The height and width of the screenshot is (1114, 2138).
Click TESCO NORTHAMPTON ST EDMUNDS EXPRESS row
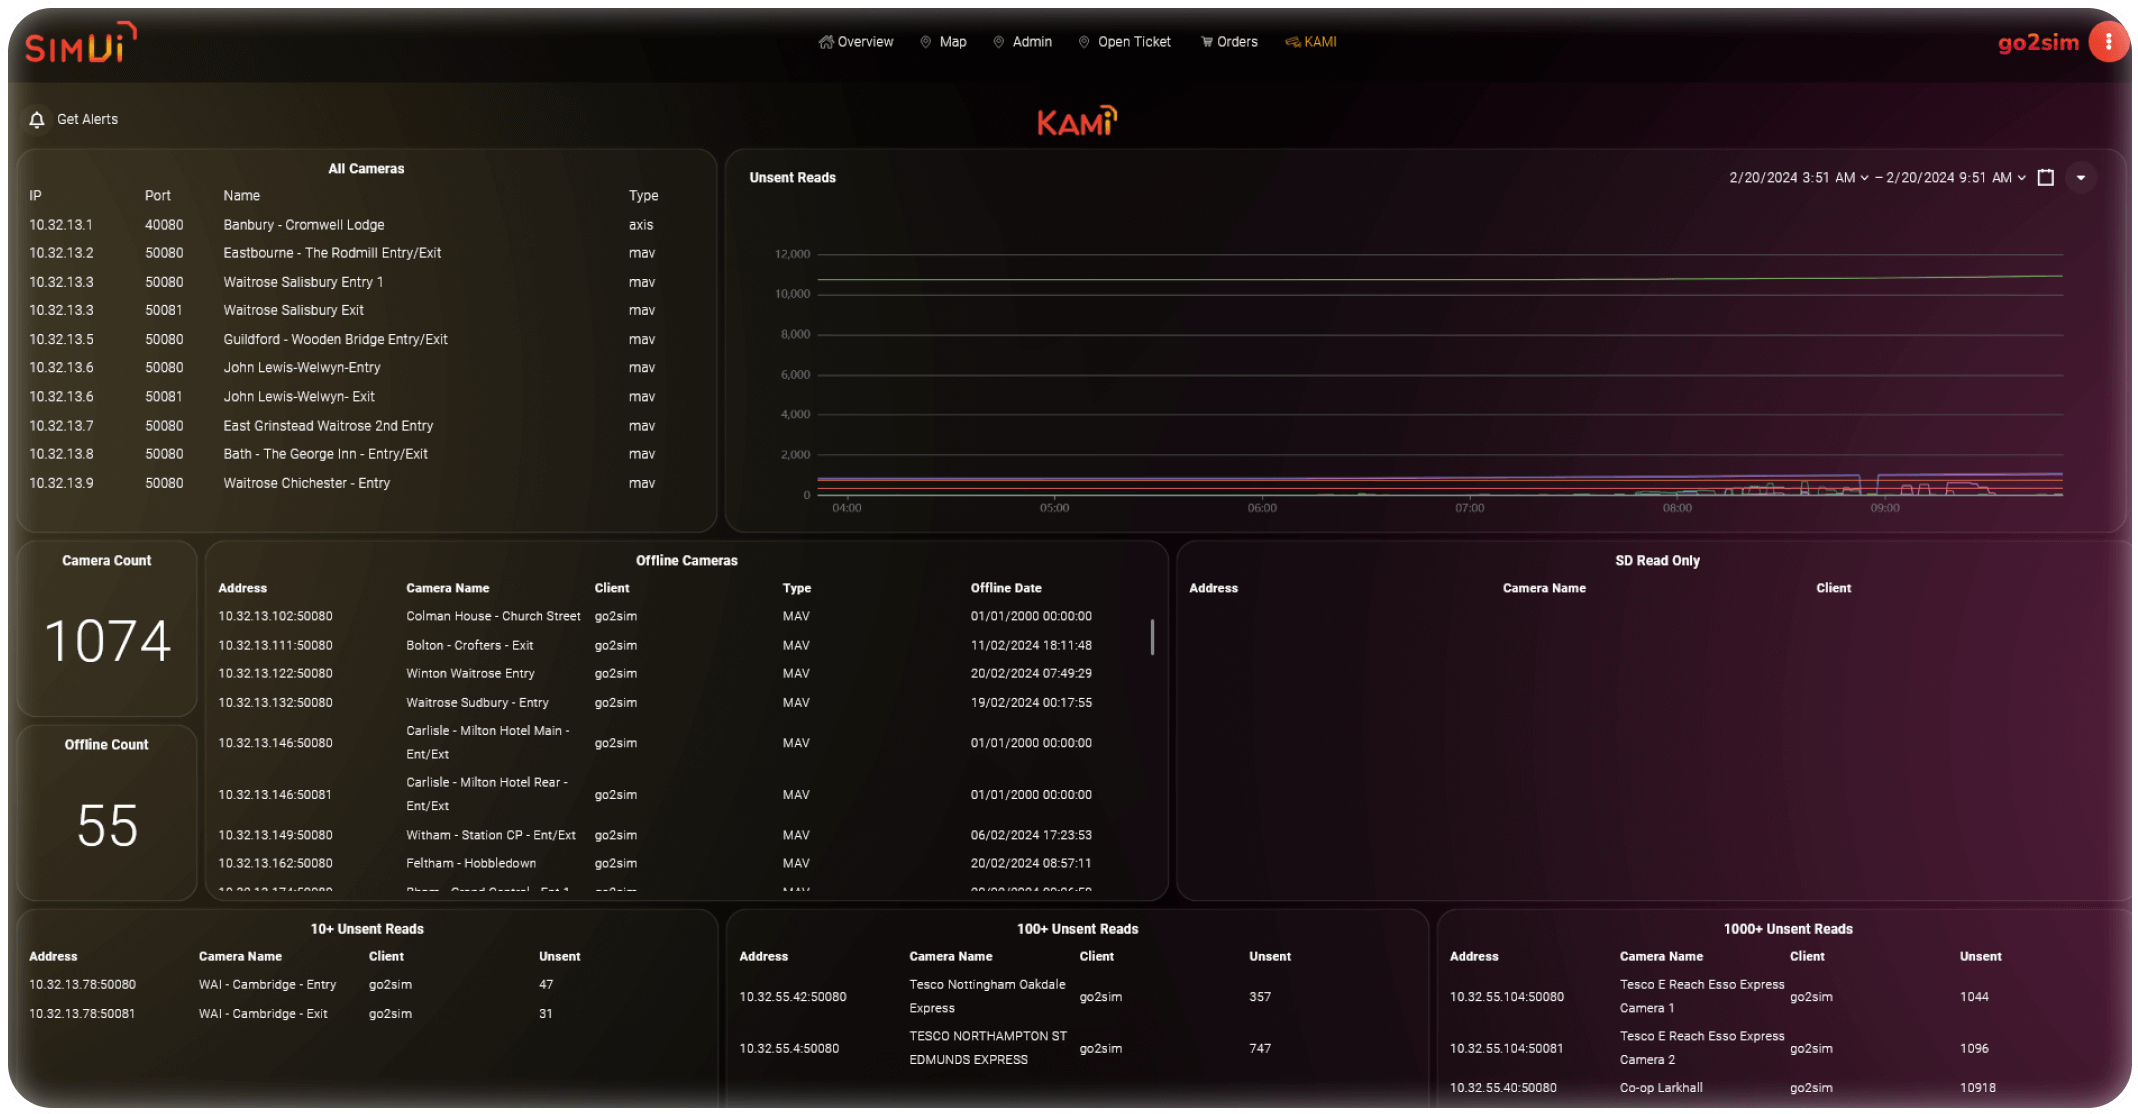click(x=1076, y=1048)
